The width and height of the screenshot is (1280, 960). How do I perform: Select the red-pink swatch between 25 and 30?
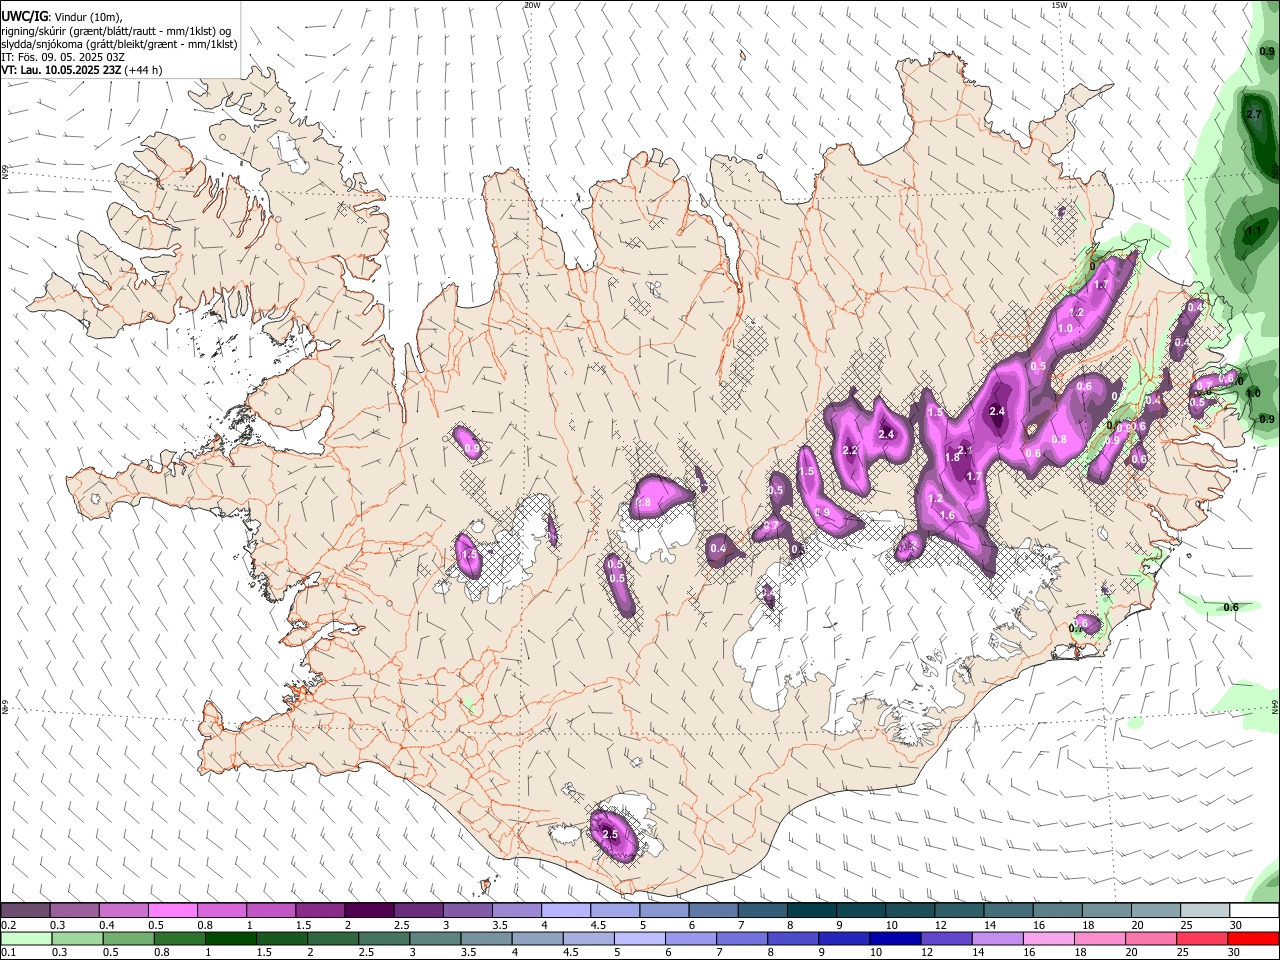pyautogui.click(x=1200, y=938)
